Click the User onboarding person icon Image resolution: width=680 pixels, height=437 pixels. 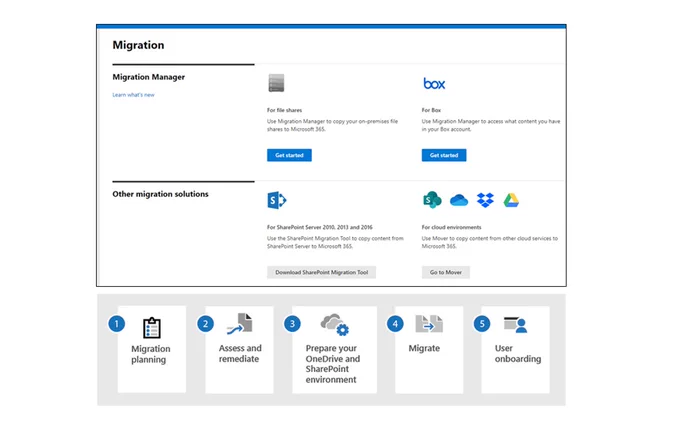(x=515, y=324)
